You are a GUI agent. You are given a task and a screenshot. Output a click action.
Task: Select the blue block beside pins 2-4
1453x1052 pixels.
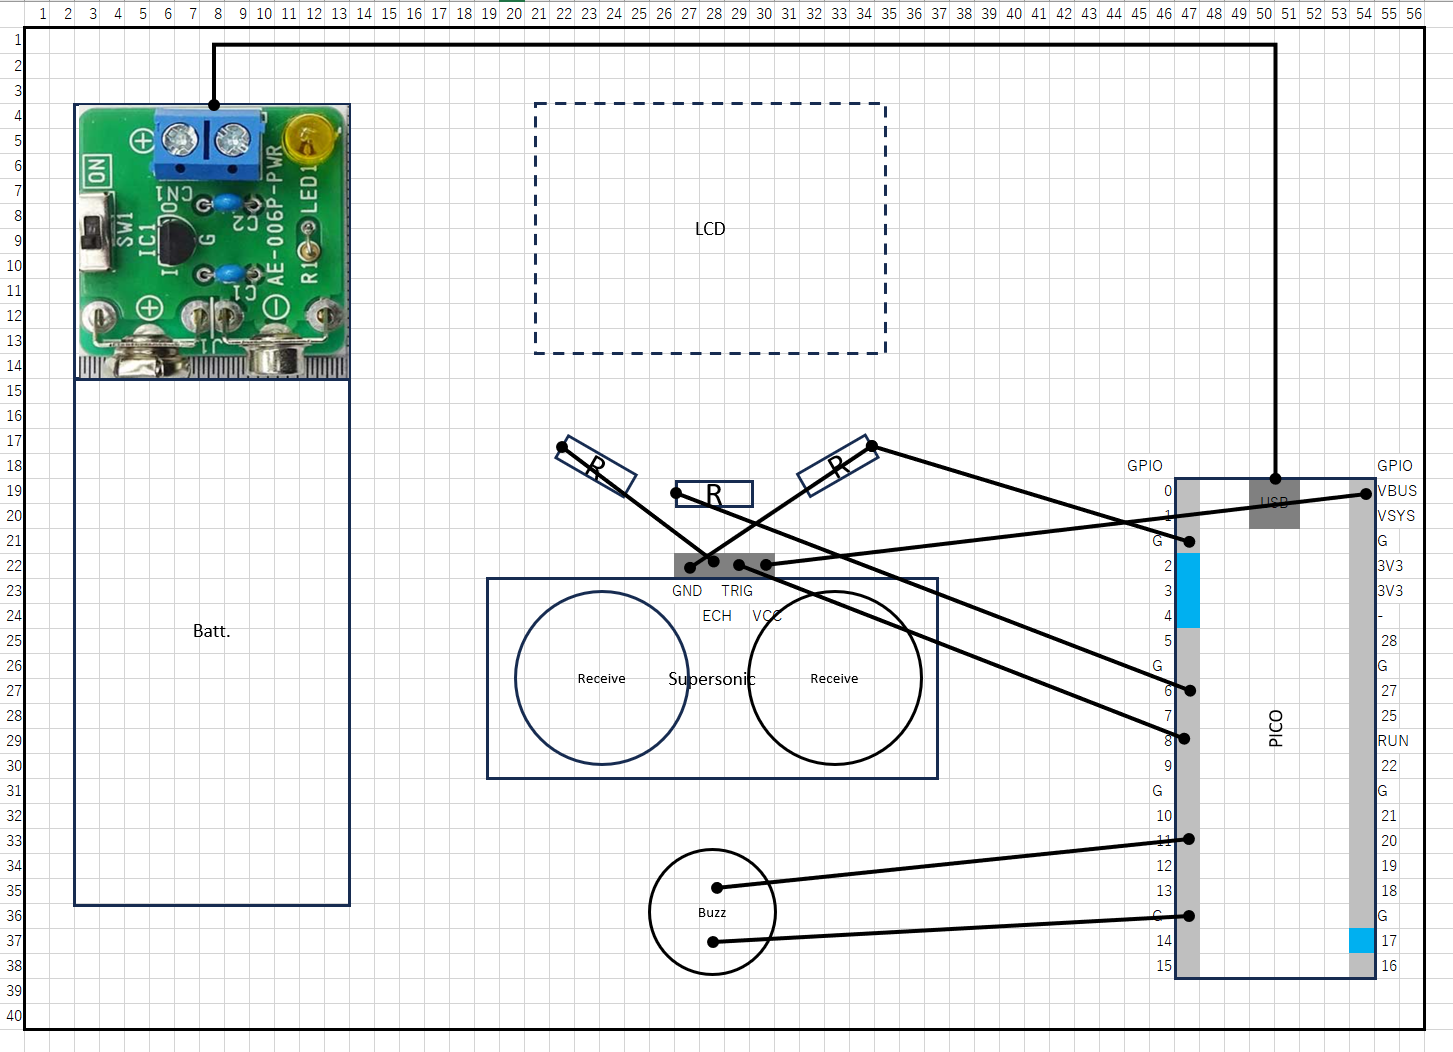tap(1187, 591)
